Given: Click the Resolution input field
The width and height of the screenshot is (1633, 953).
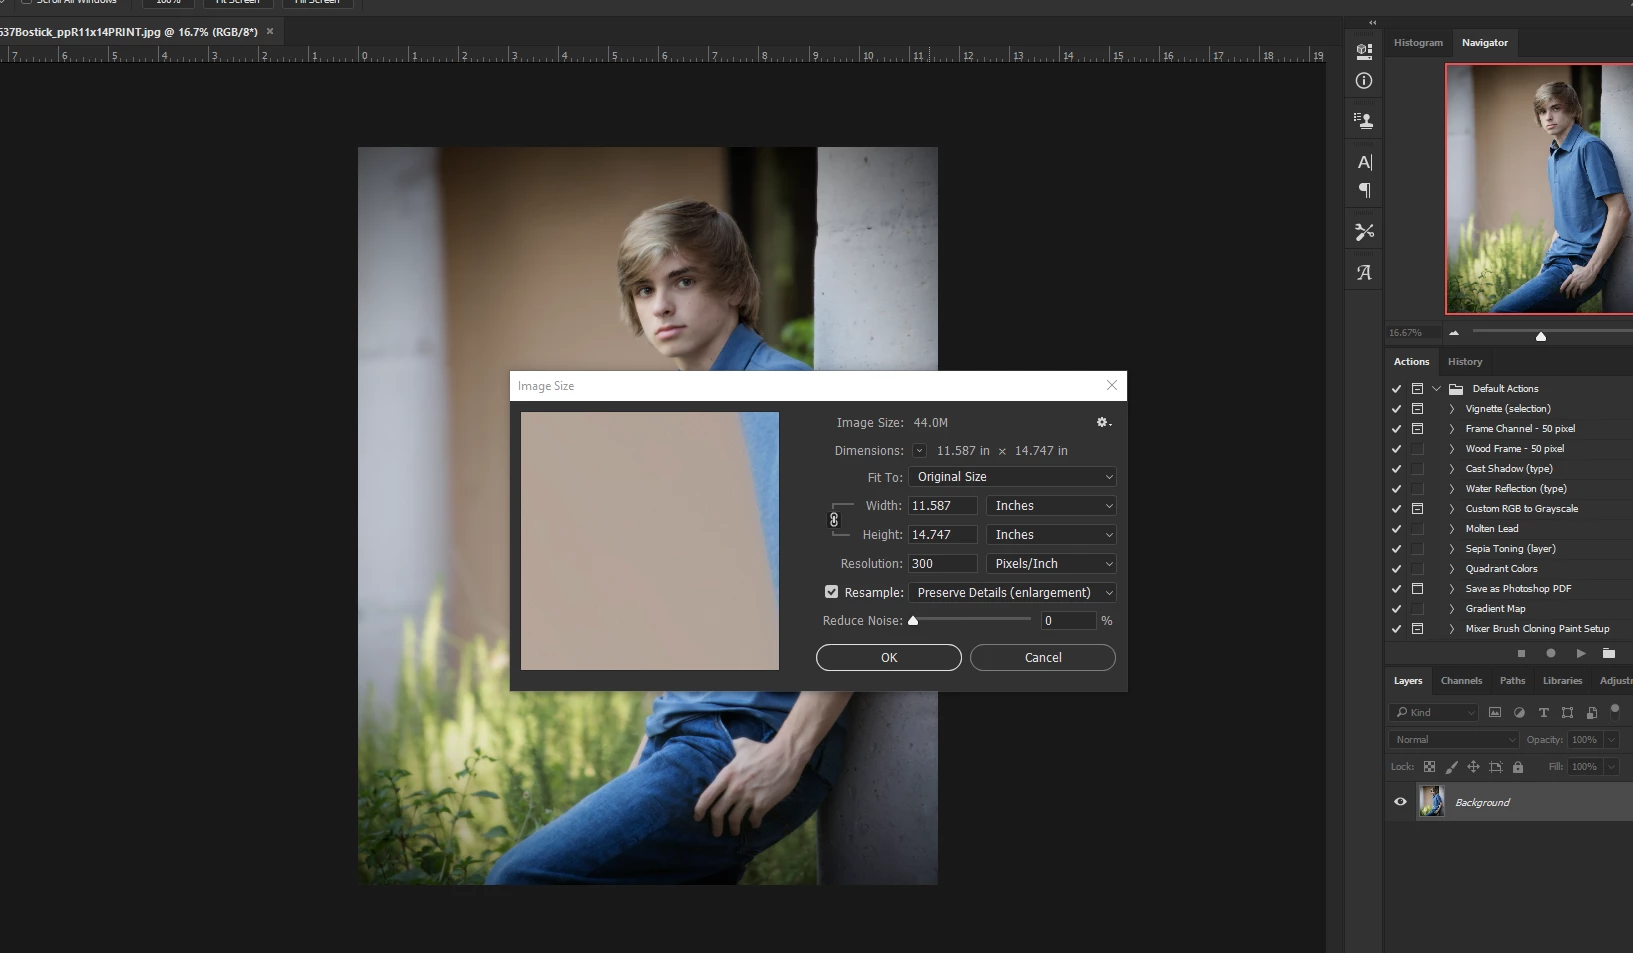Looking at the screenshot, I should [942, 564].
